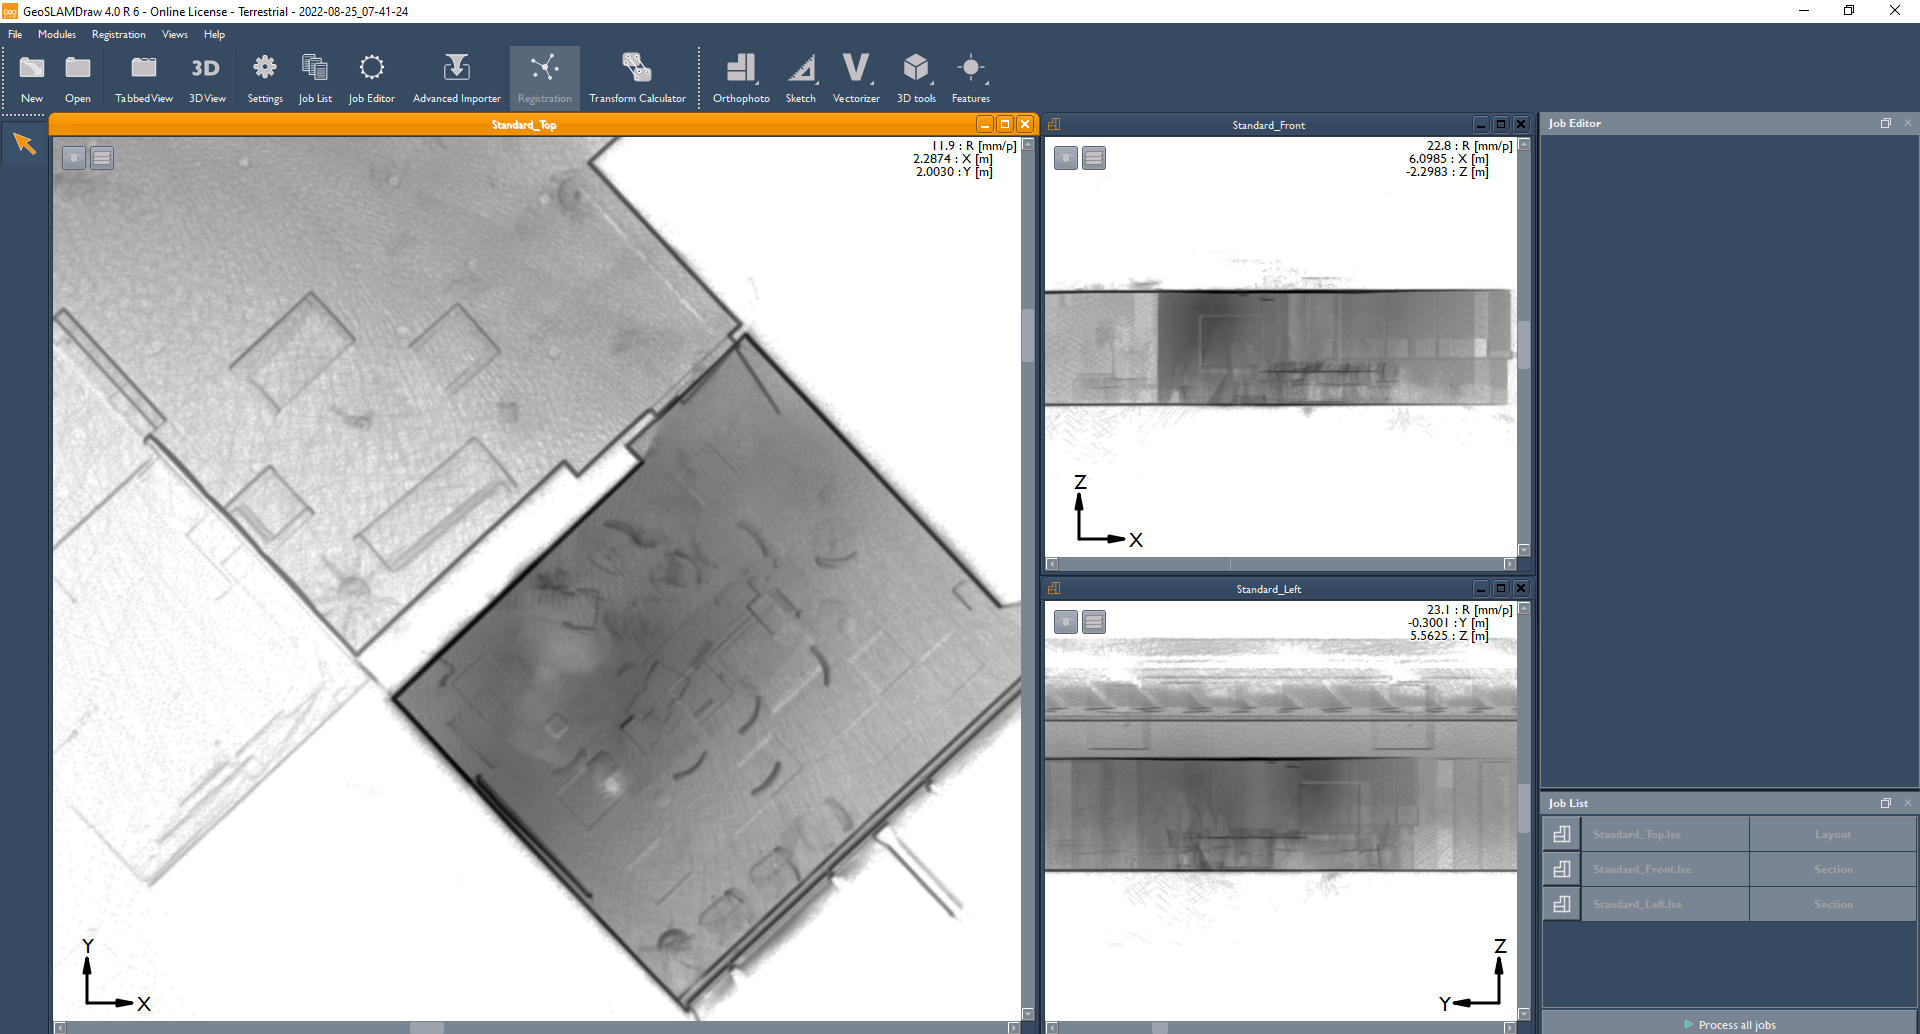Screen dimensions: 1920x1034
Task: Activate the Registration tool
Action: coord(544,76)
